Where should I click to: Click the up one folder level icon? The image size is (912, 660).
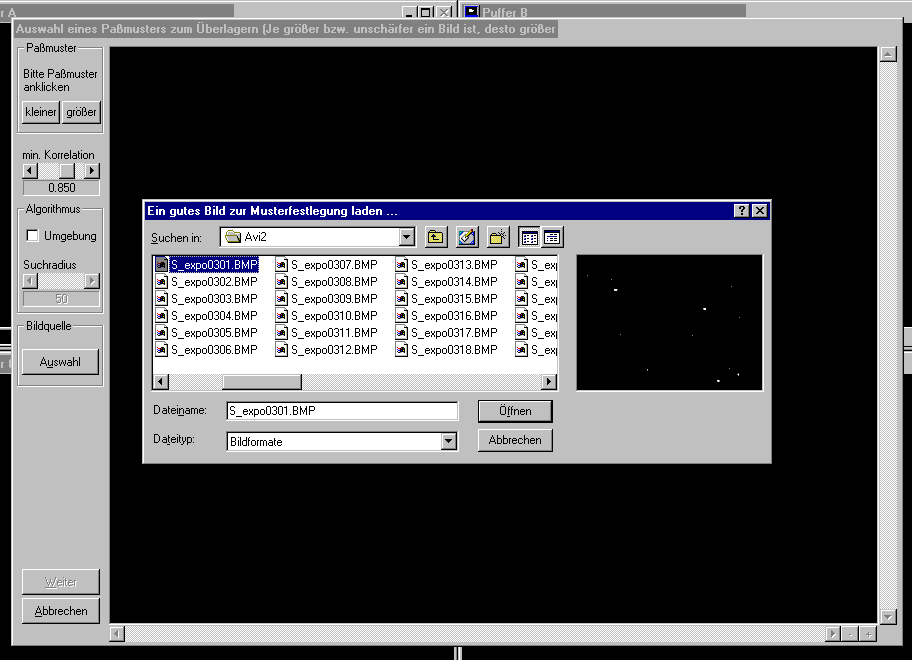[x=436, y=237]
